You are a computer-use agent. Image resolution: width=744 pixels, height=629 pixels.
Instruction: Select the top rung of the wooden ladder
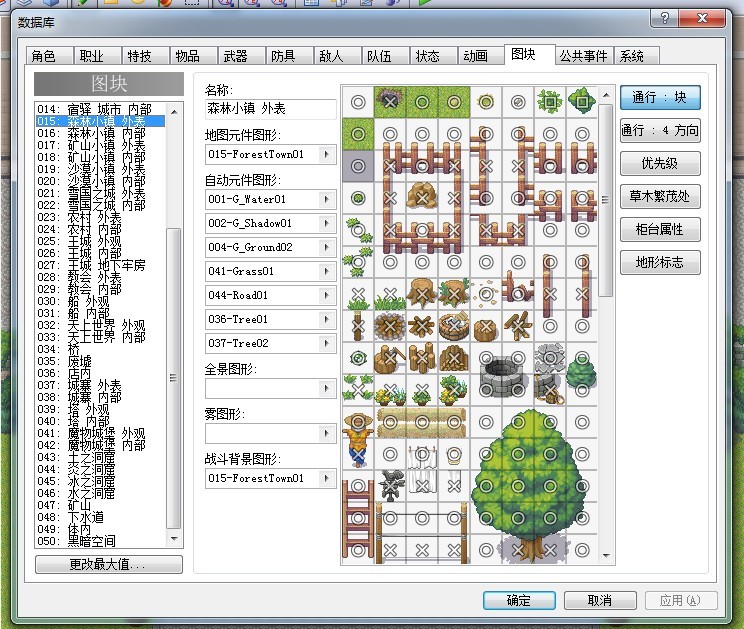[358, 486]
